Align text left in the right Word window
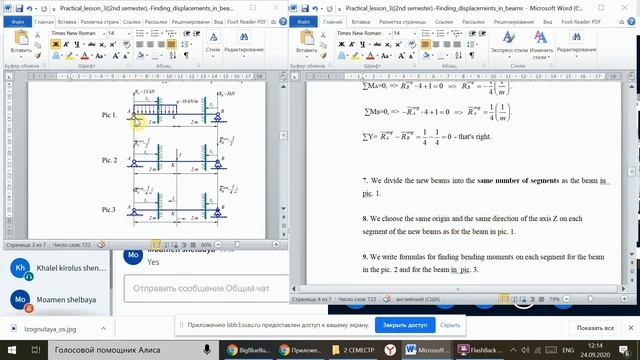The height and width of the screenshot is (360, 640). pyautogui.click(x=426, y=44)
